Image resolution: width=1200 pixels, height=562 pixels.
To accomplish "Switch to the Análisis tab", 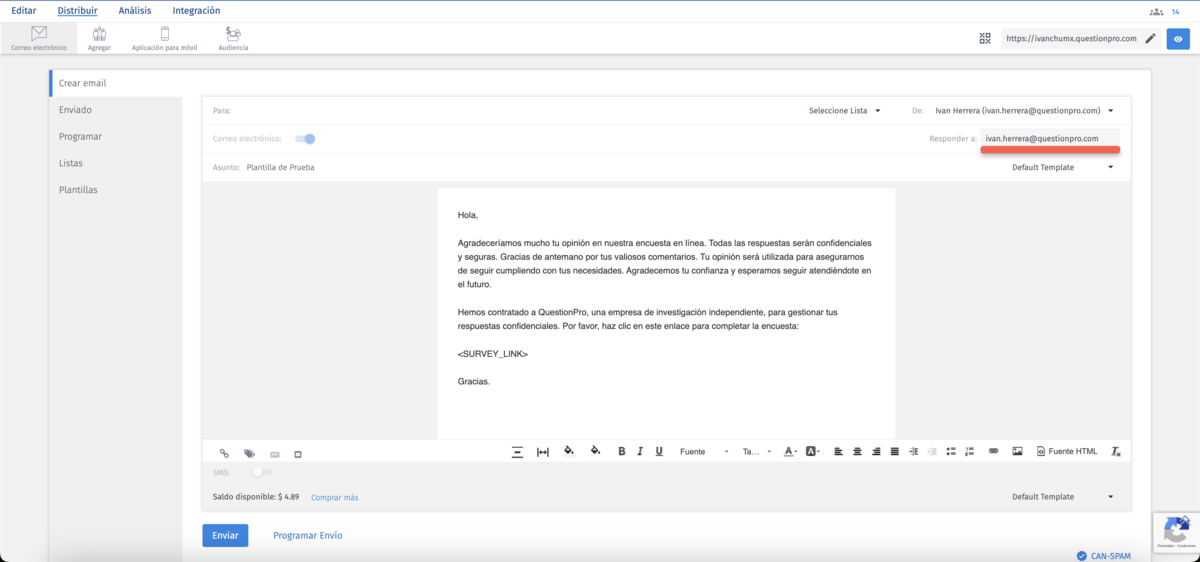I will pyautogui.click(x=135, y=10).
